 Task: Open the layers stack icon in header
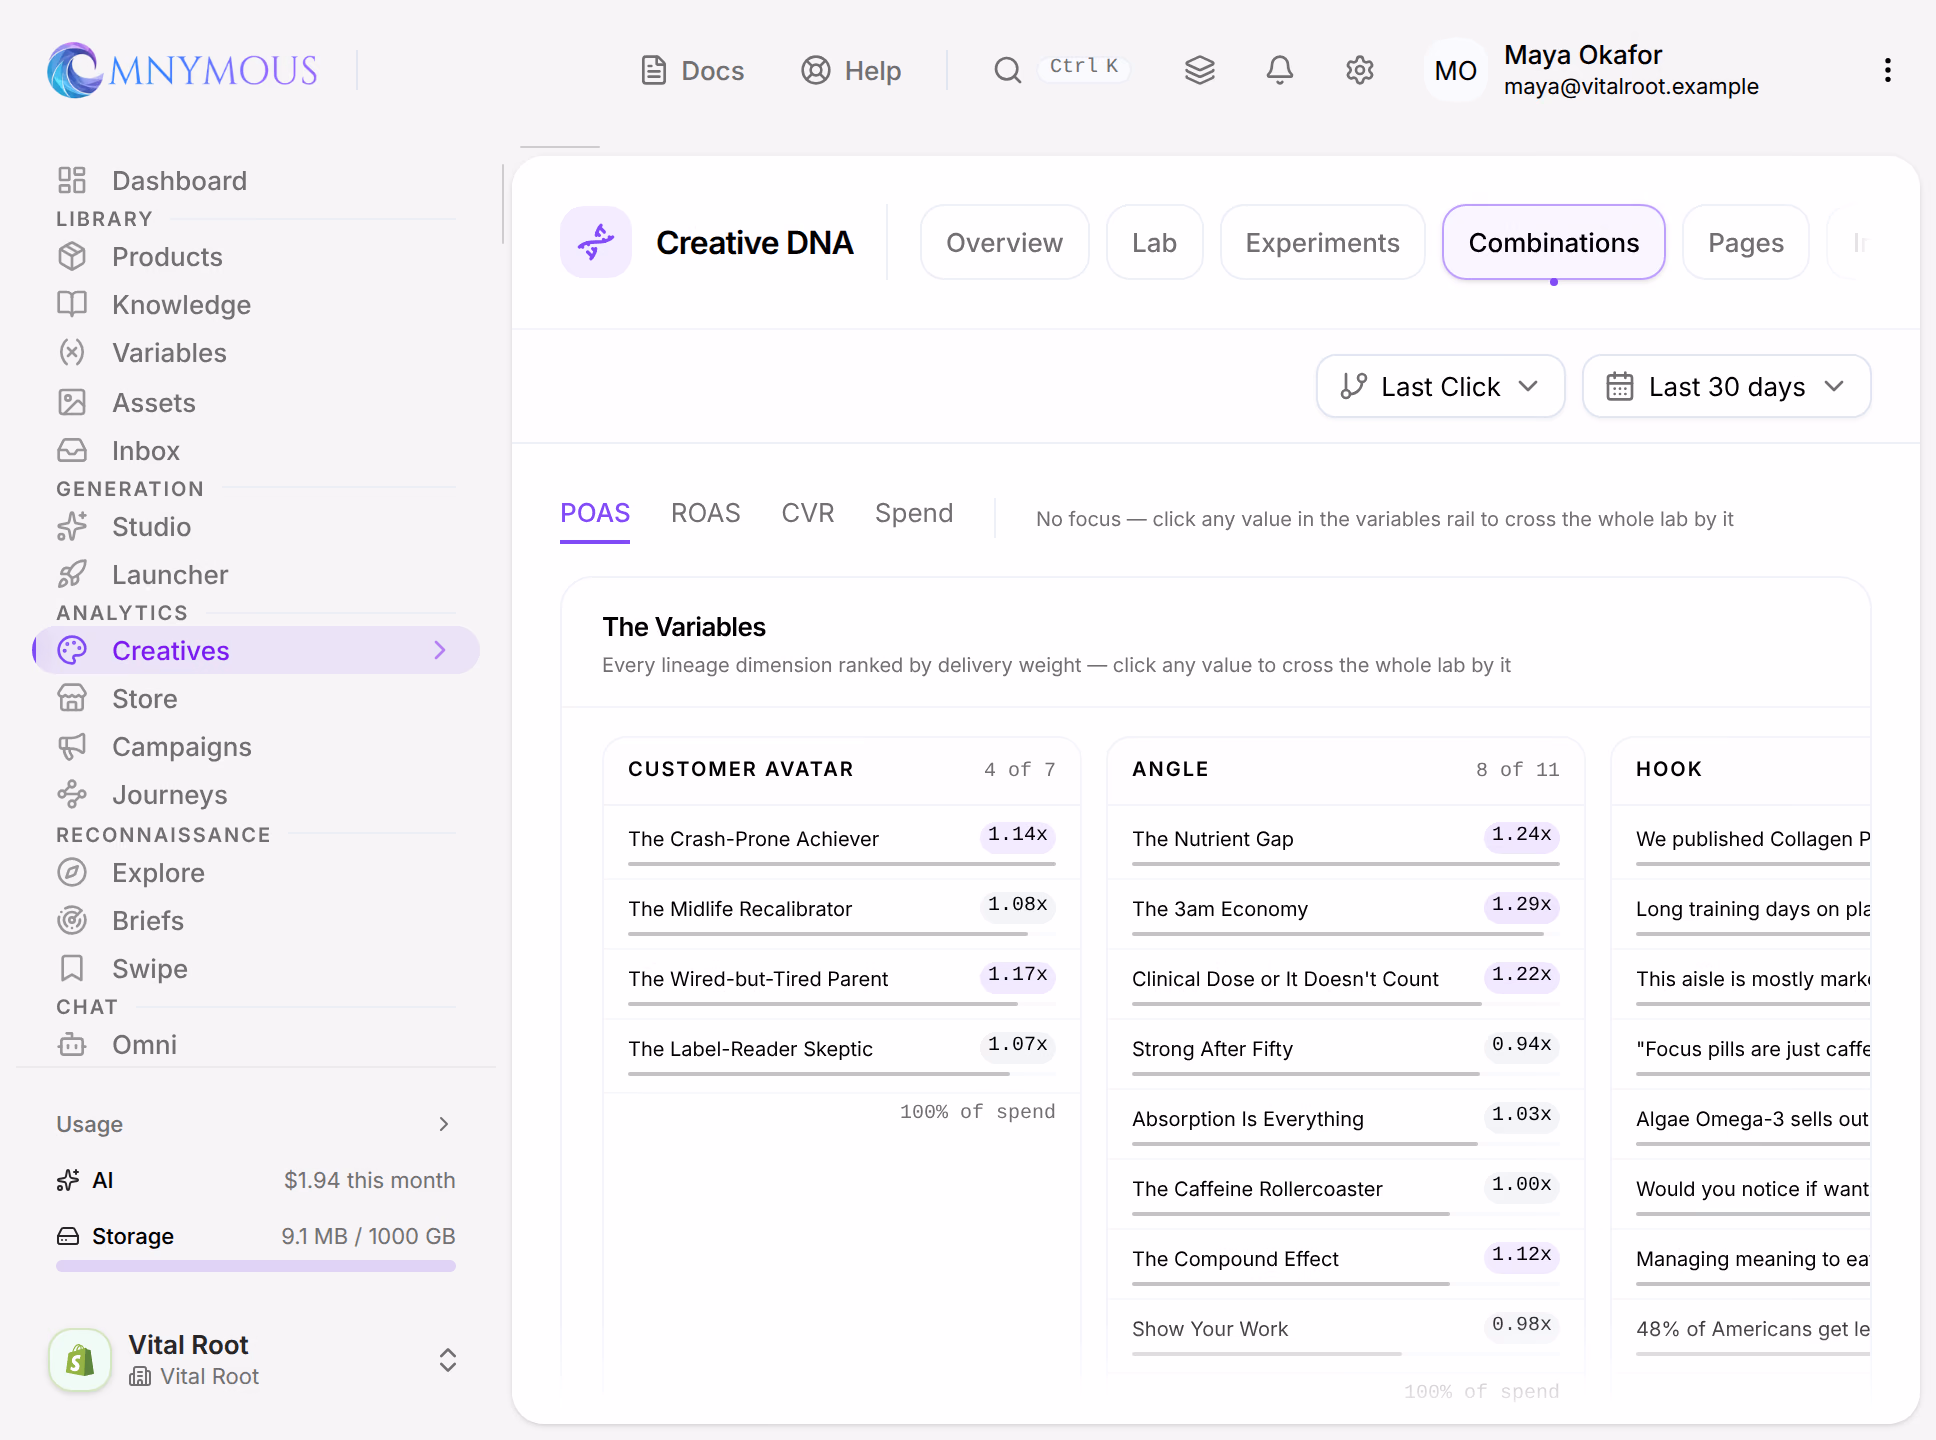coord(1200,70)
